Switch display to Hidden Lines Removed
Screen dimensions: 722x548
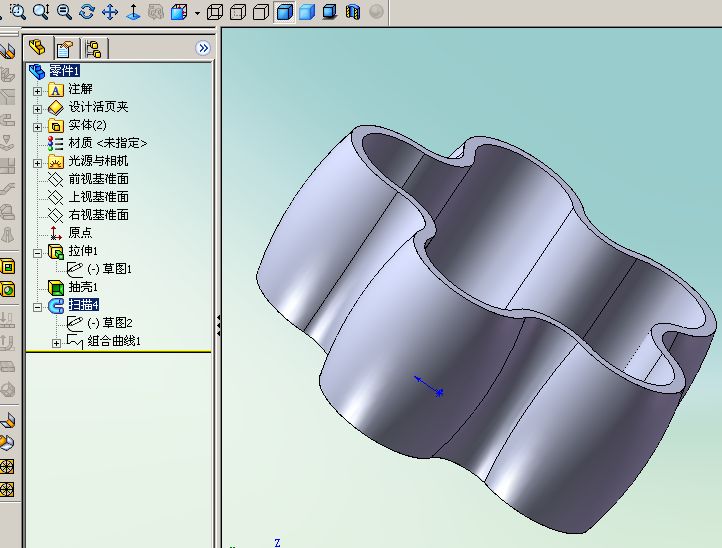(x=261, y=12)
